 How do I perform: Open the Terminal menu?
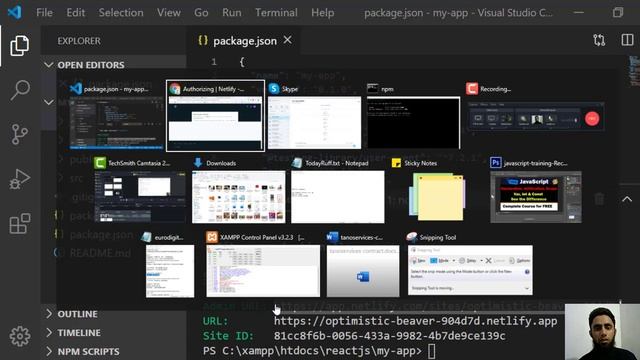pos(276,13)
